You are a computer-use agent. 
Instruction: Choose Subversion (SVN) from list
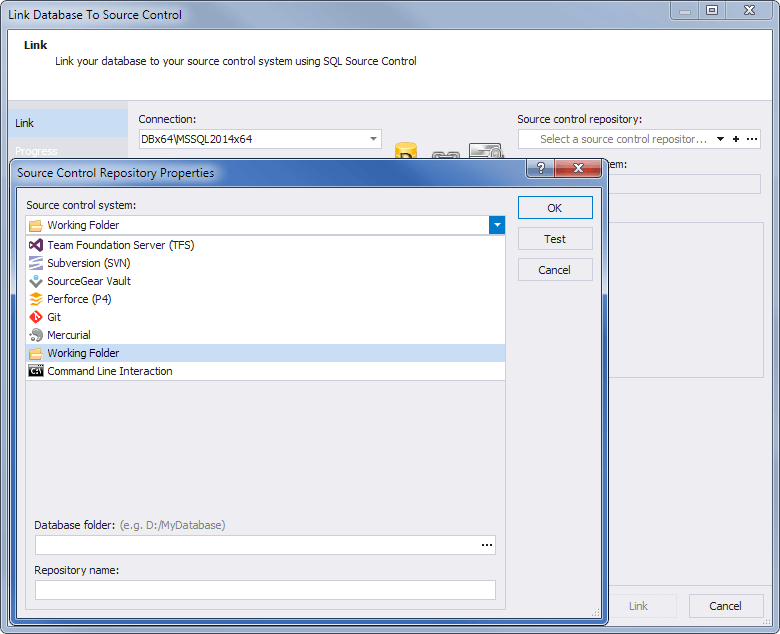265,263
